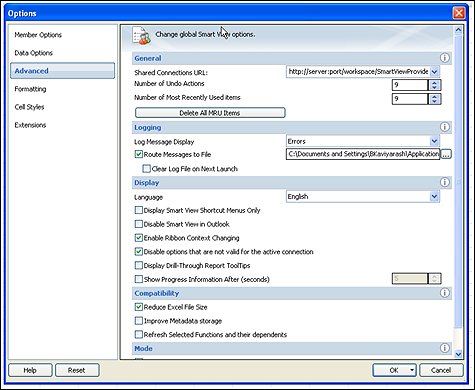Click the General section heading
Image resolution: width=475 pixels, height=390 pixels.
[148, 58]
